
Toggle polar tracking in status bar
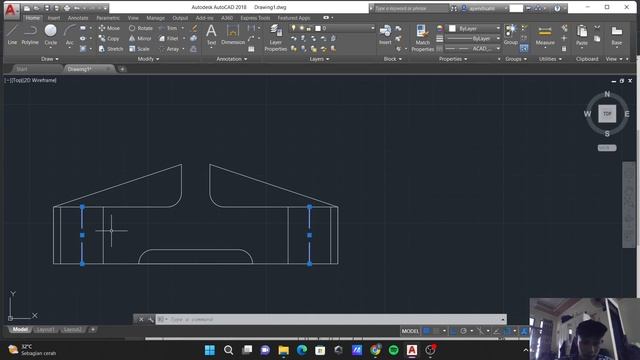point(463,331)
